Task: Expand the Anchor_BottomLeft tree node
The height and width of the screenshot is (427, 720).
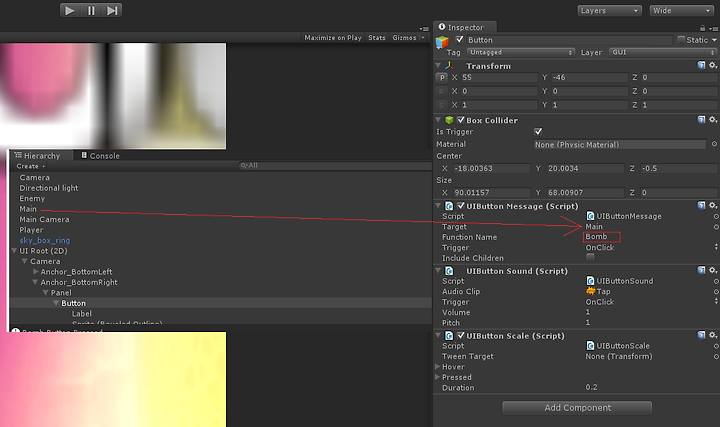Action: [35, 271]
